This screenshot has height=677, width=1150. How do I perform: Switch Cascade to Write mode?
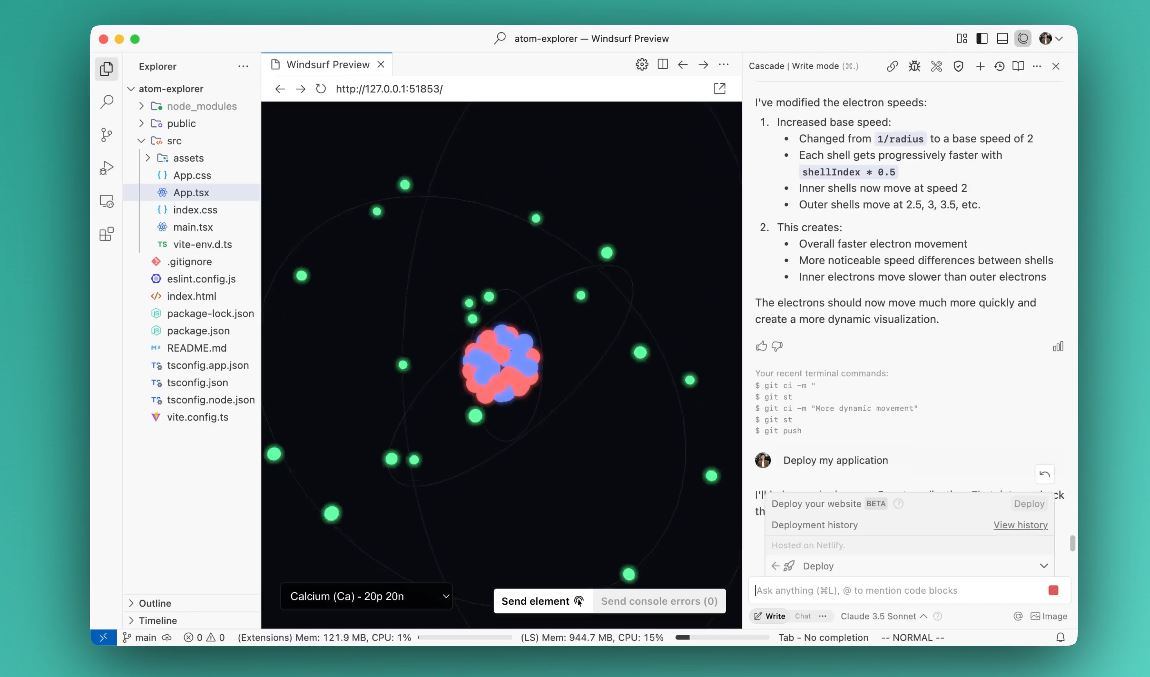pyautogui.click(x=769, y=616)
